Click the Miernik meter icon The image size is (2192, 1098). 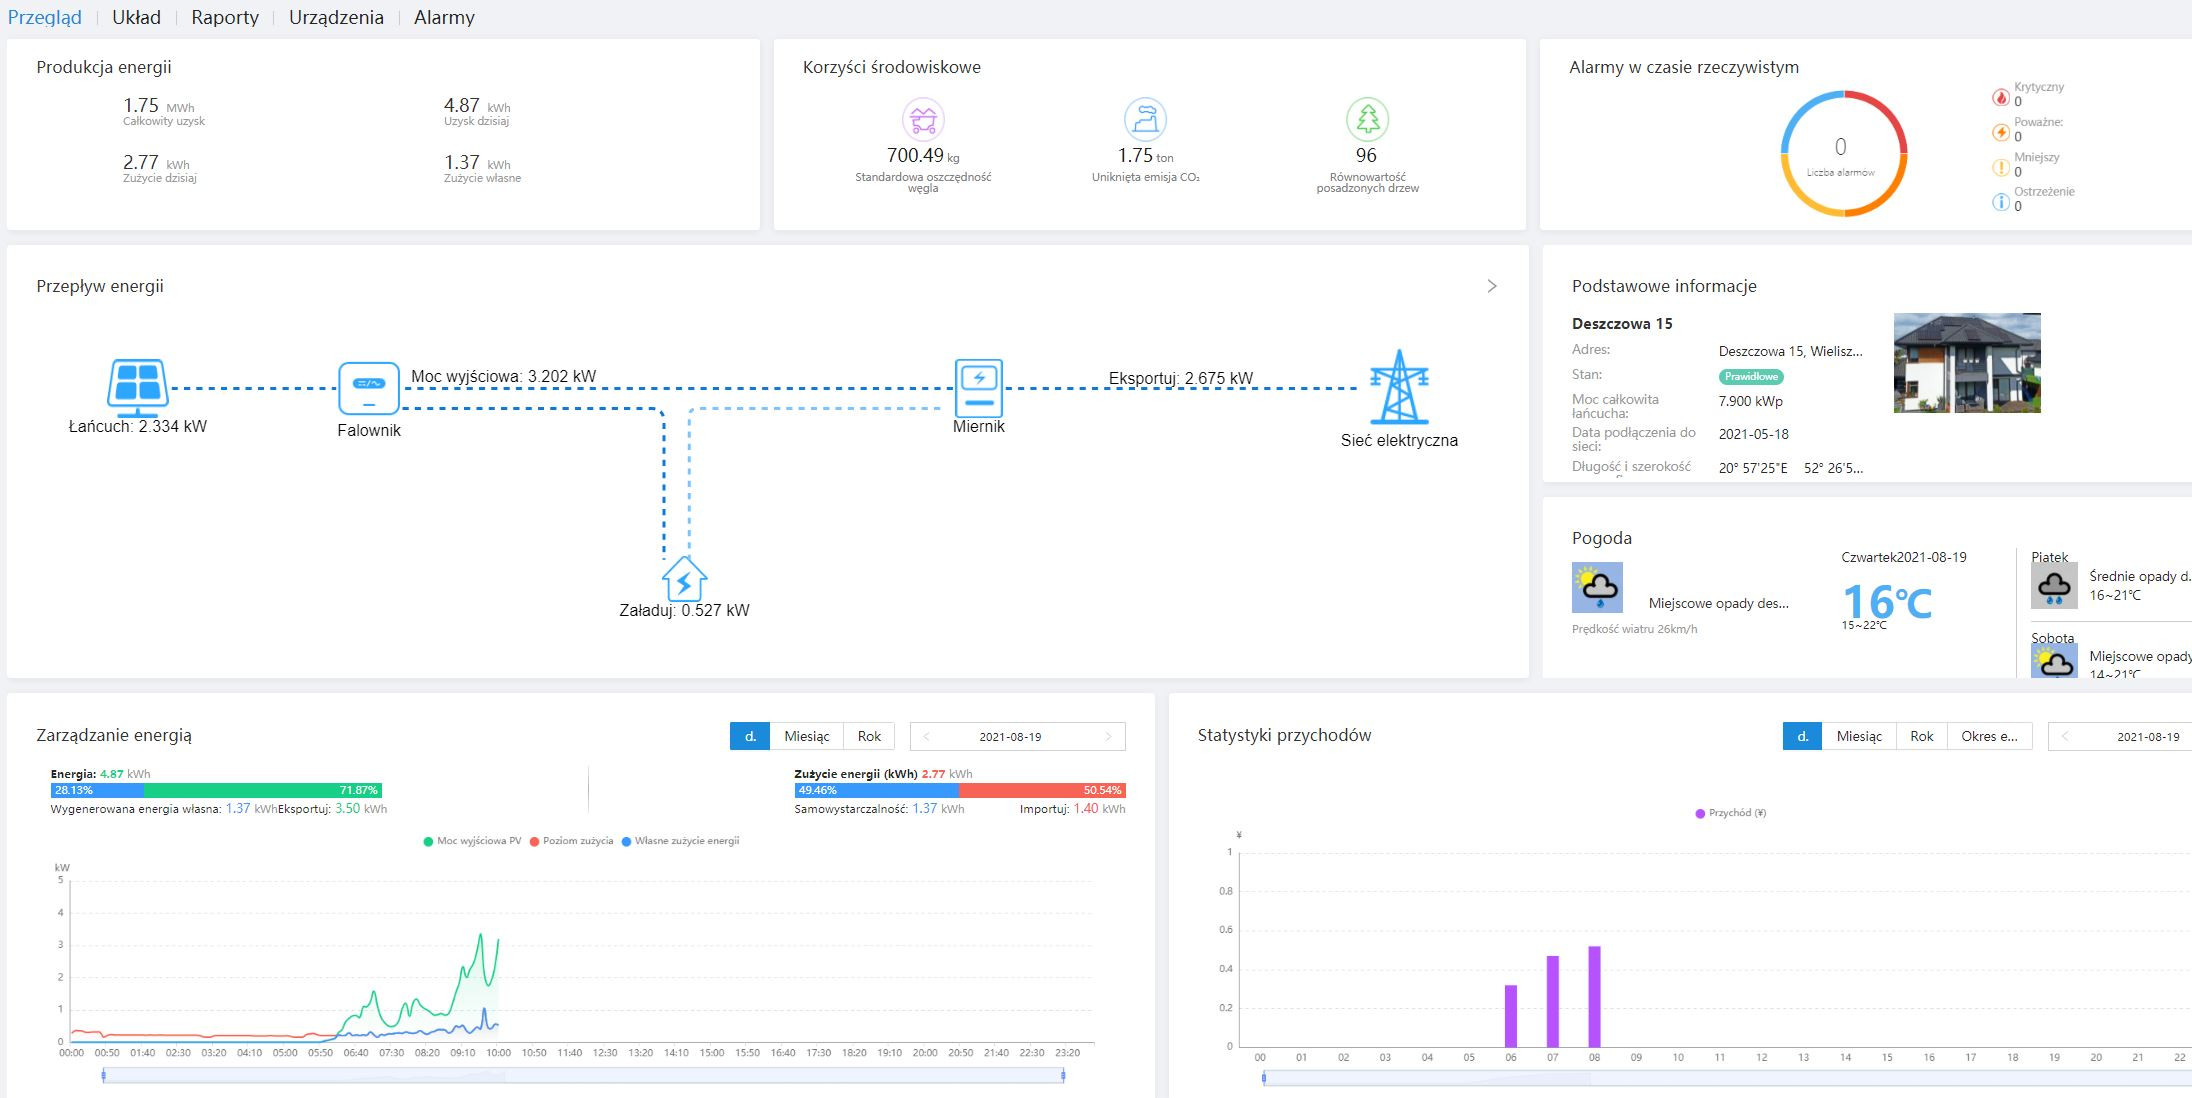978,387
